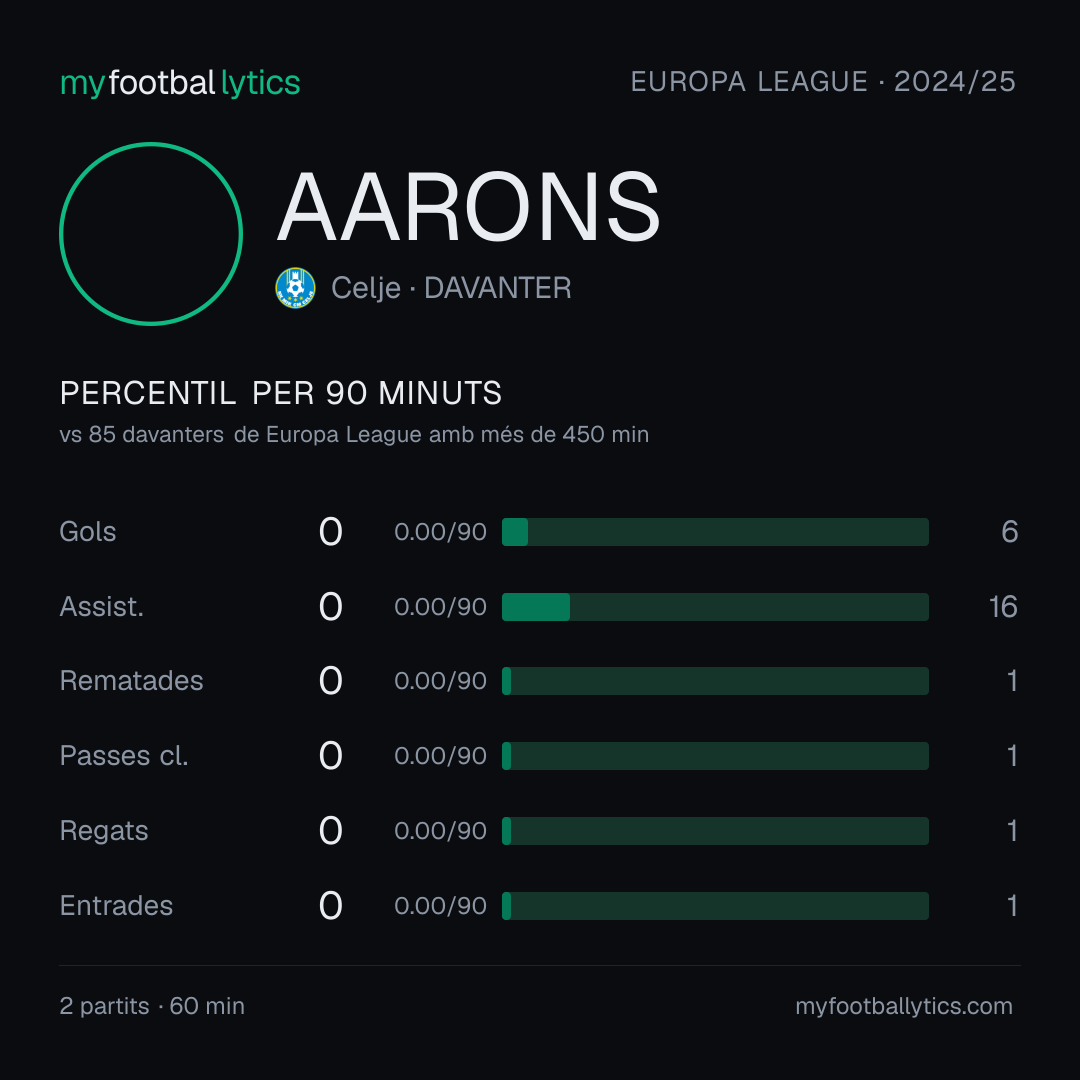Click the Gols percentile value 6
The image size is (1080, 1080).
point(1009,532)
